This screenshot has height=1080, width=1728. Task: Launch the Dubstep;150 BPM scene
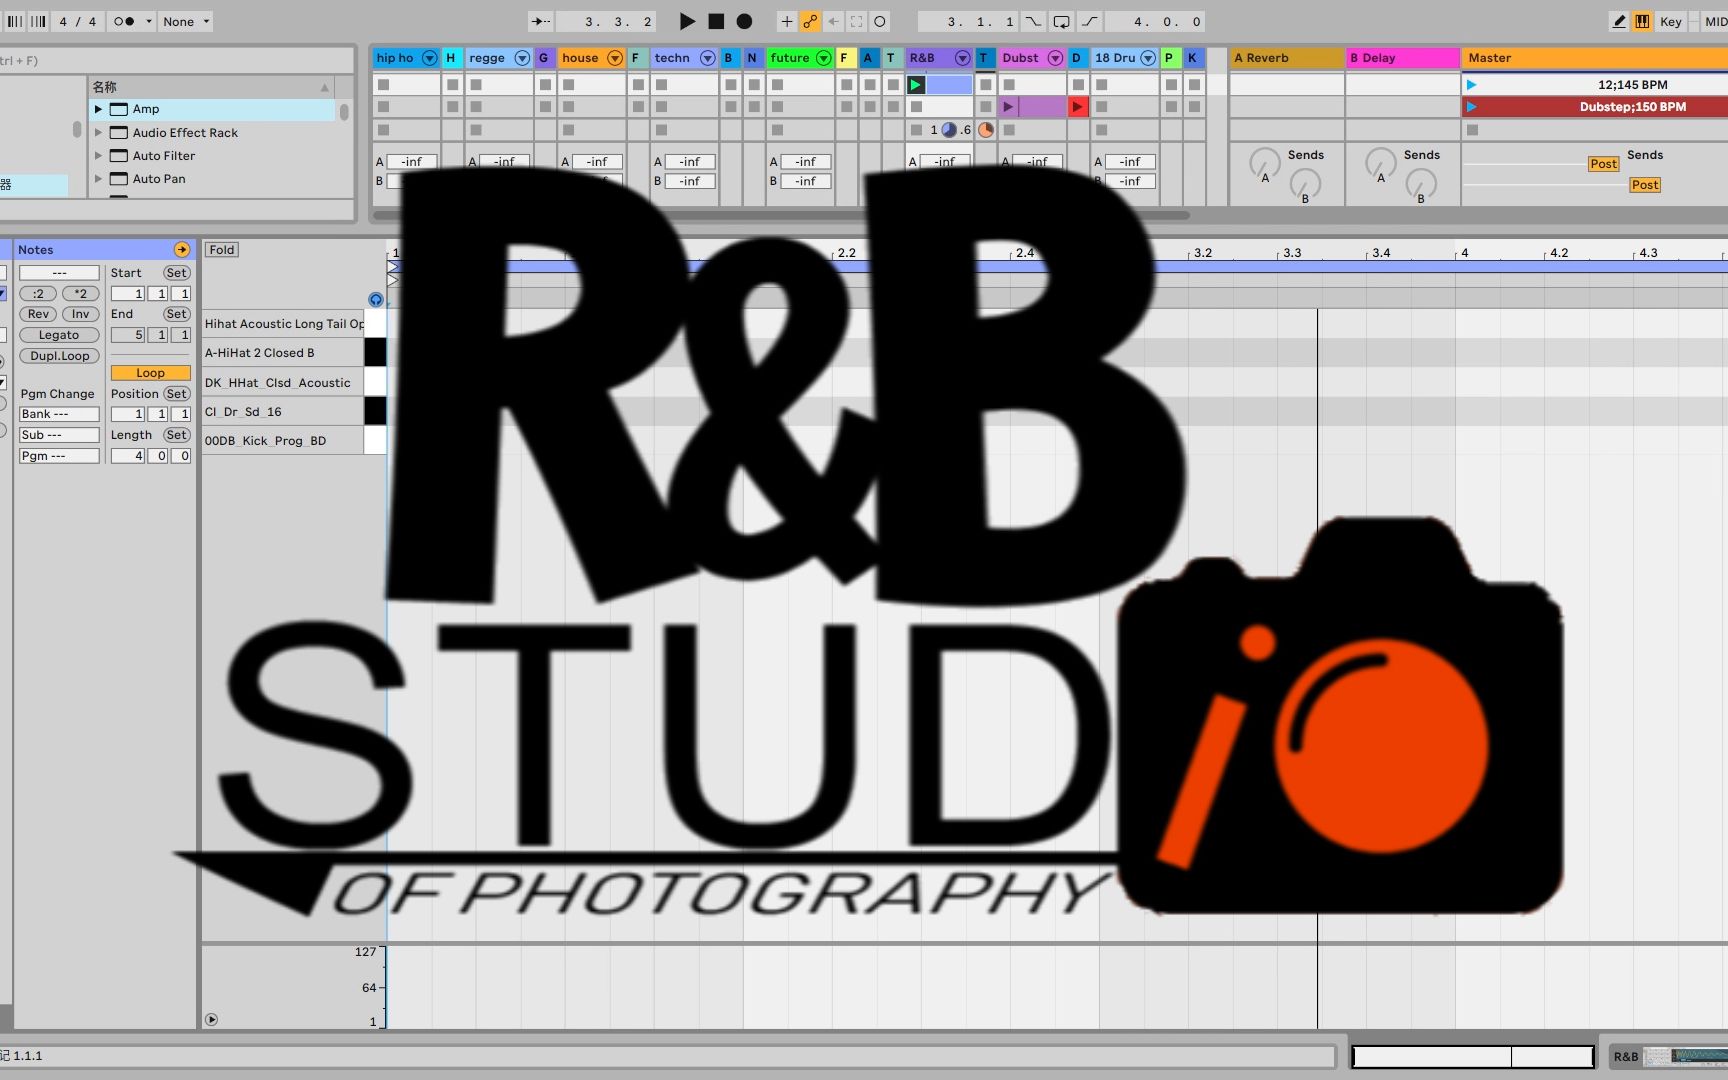click(1471, 107)
